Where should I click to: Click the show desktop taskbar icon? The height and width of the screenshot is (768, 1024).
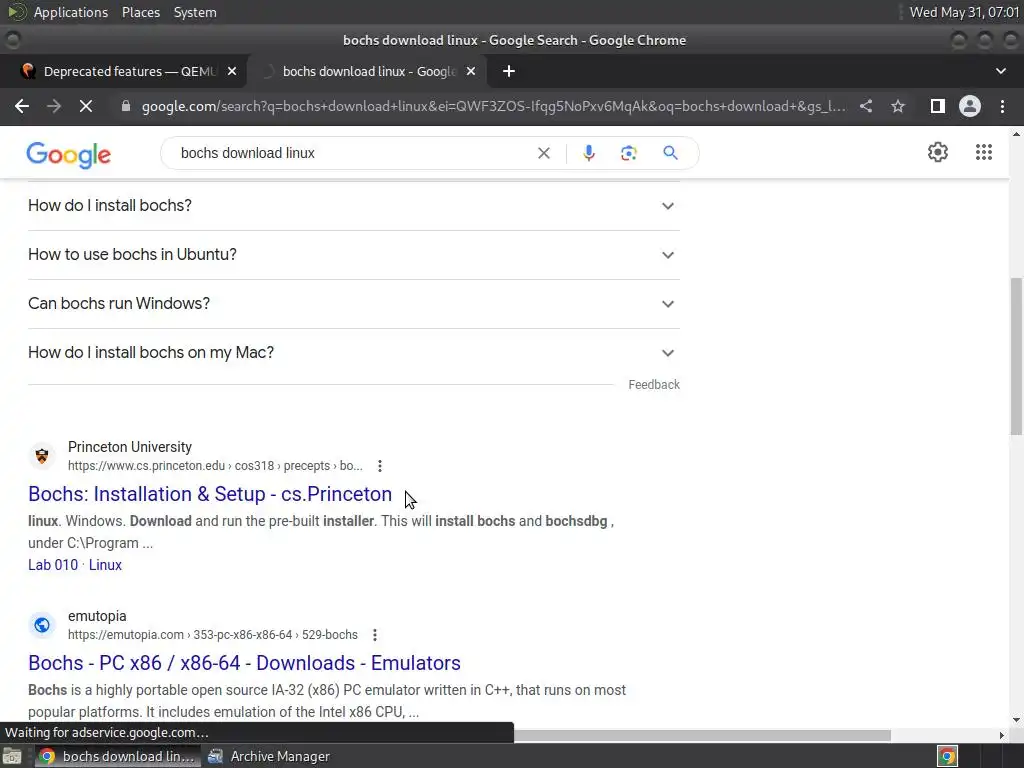[12, 756]
